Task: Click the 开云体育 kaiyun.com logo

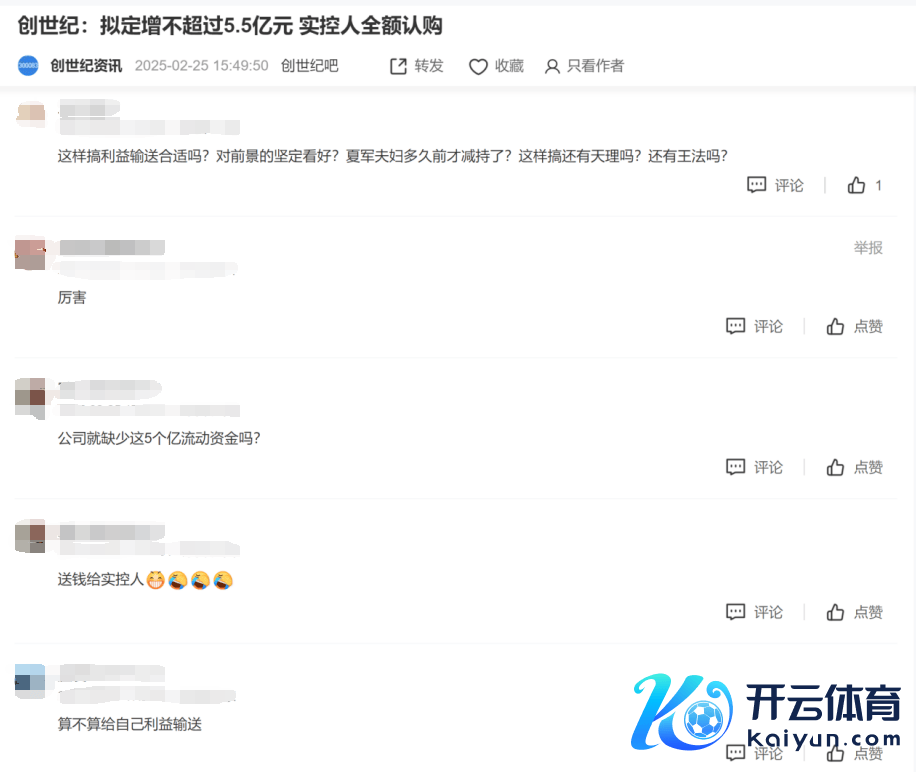Action: [766, 714]
